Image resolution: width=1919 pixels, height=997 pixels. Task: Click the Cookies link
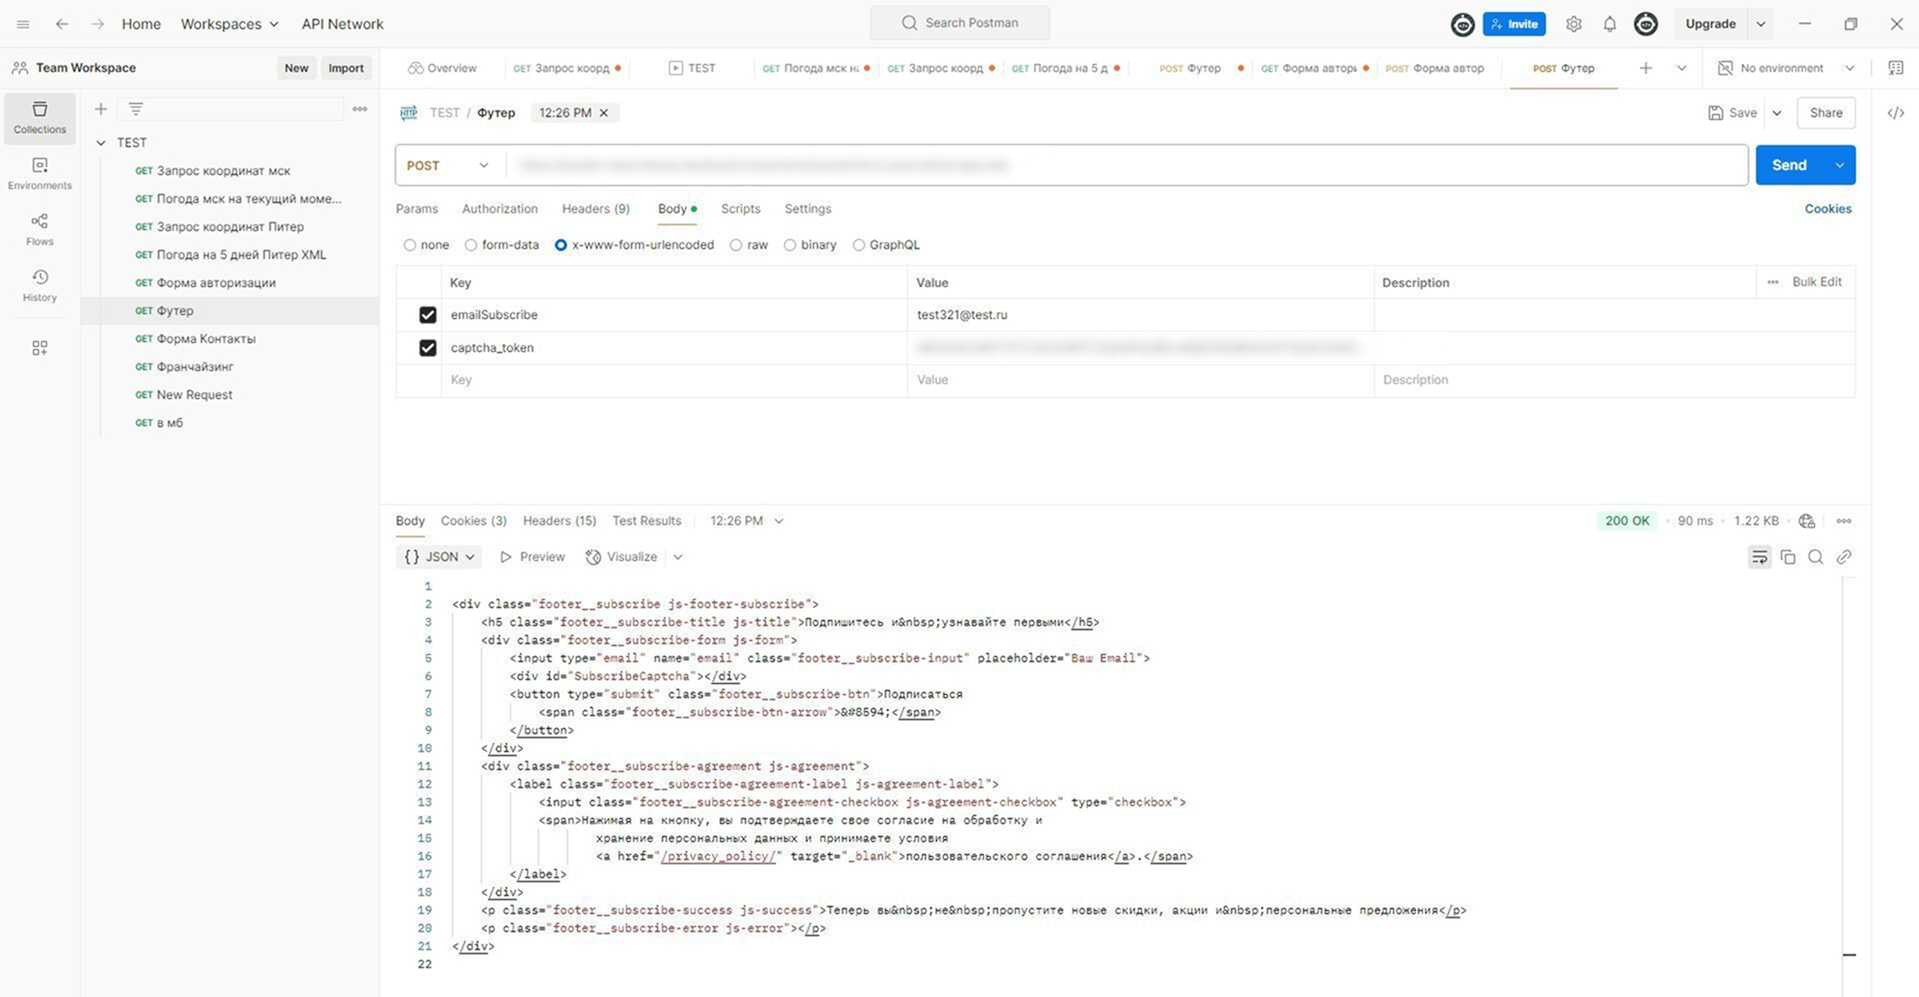(1827, 209)
